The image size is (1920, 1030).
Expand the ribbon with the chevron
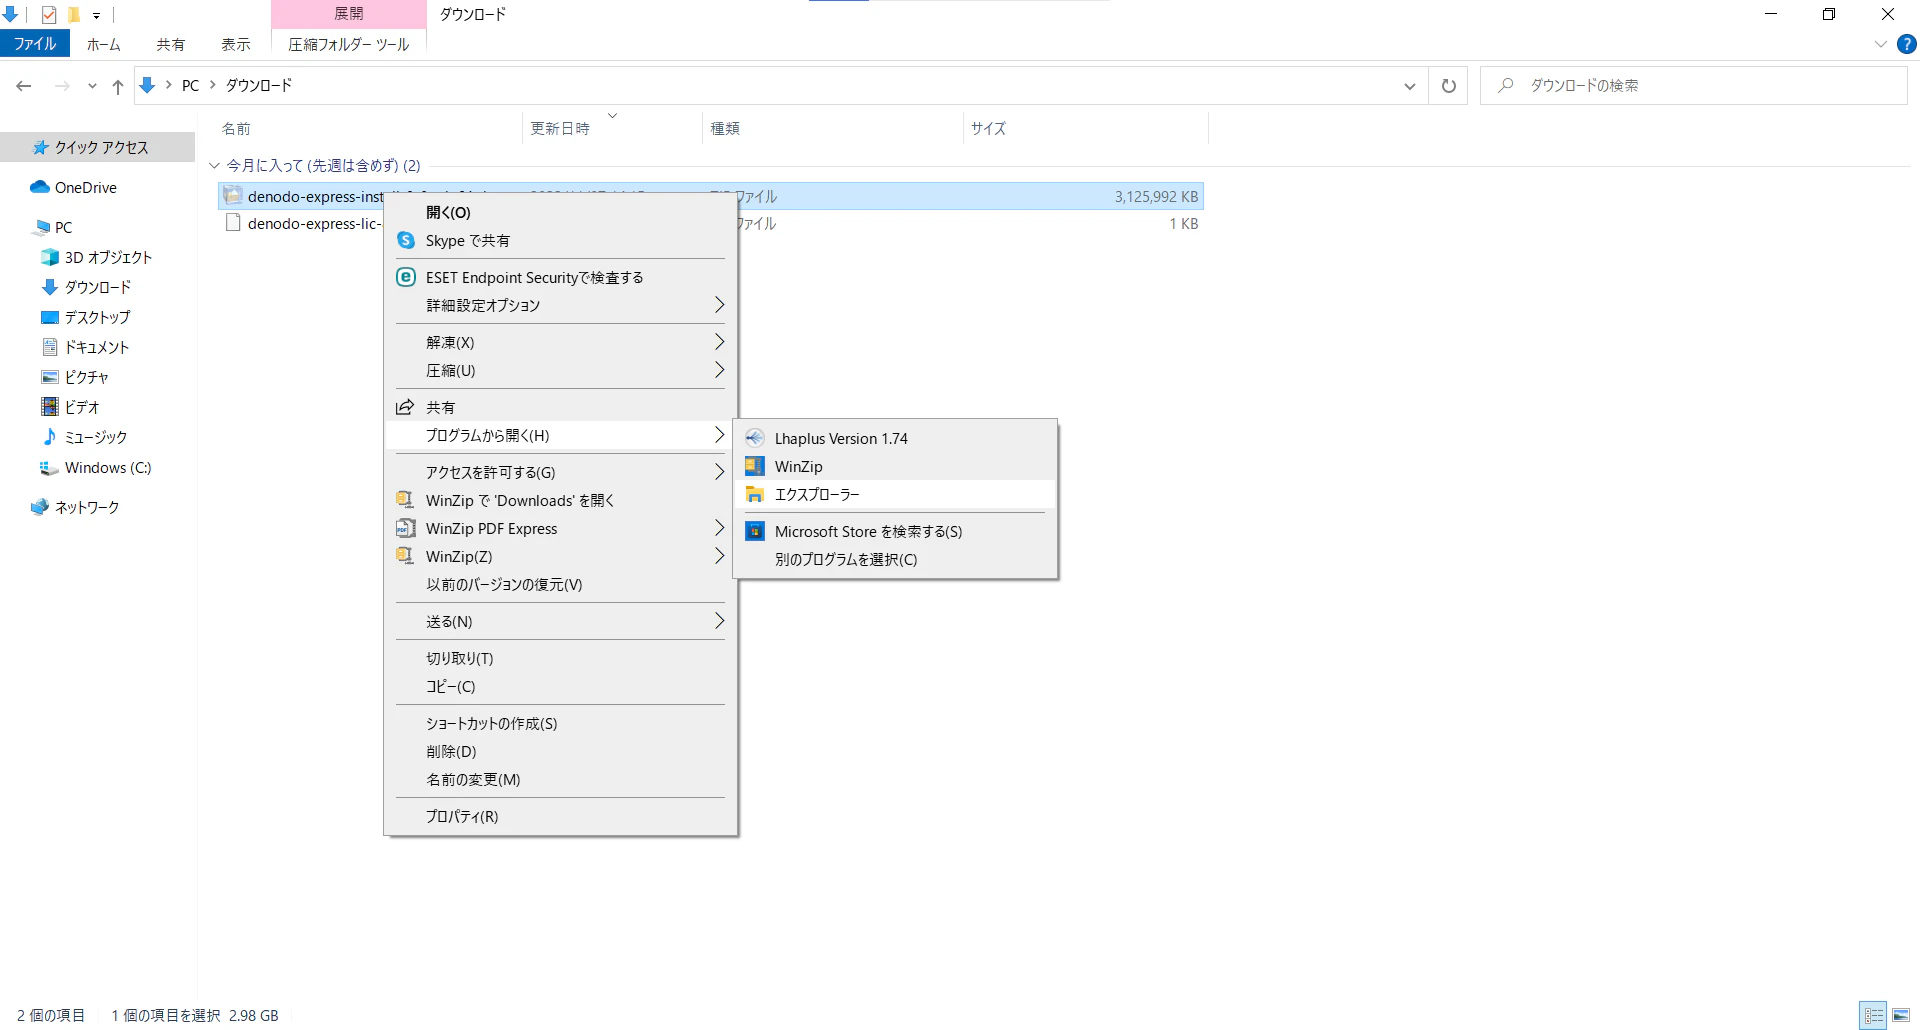(x=1880, y=44)
